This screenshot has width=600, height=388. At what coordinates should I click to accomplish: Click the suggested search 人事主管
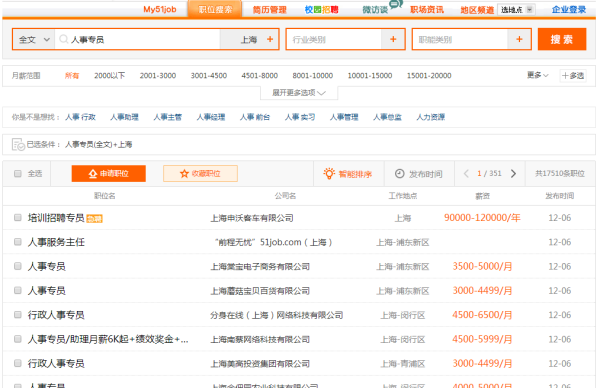(x=168, y=117)
